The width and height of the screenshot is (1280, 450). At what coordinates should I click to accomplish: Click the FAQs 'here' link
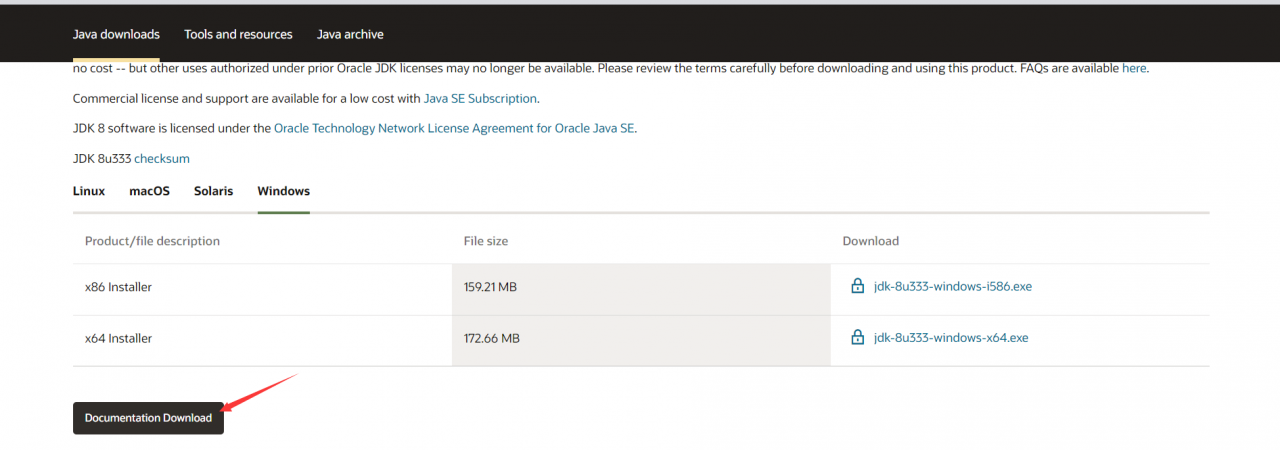pos(1134,69)
